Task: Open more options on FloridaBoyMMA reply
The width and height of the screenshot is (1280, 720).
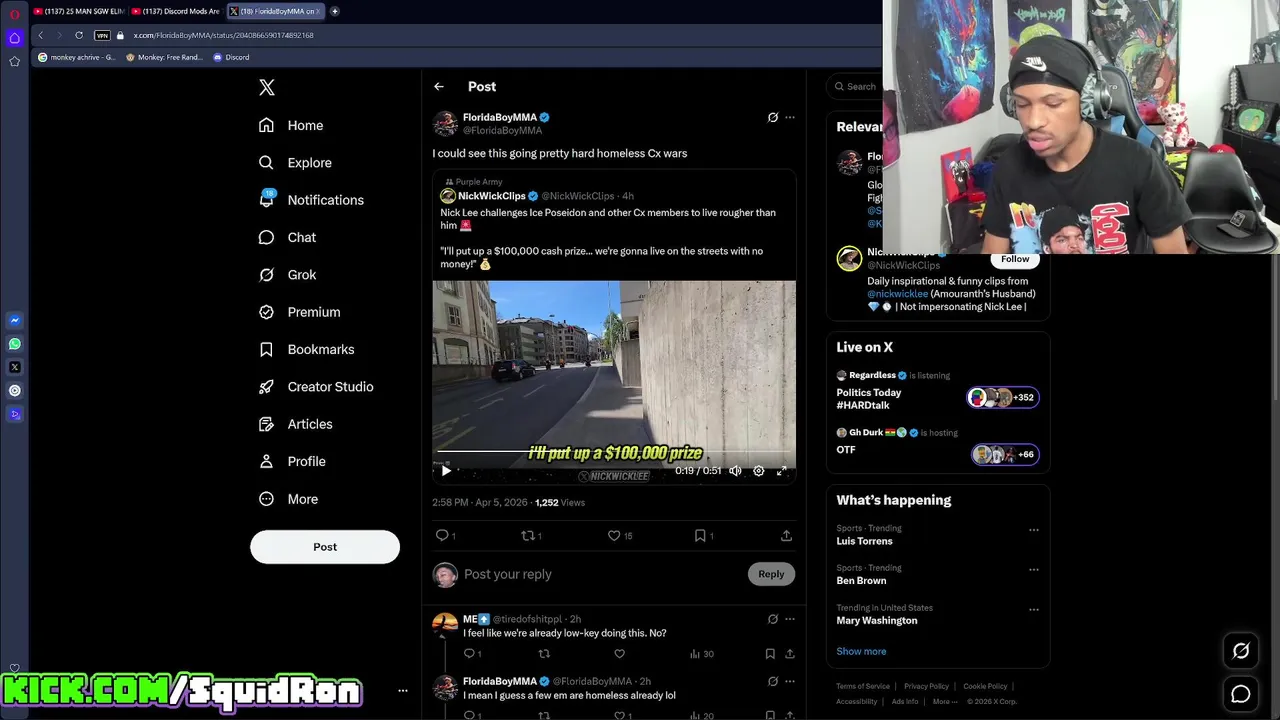Action: tap(790, 681)
